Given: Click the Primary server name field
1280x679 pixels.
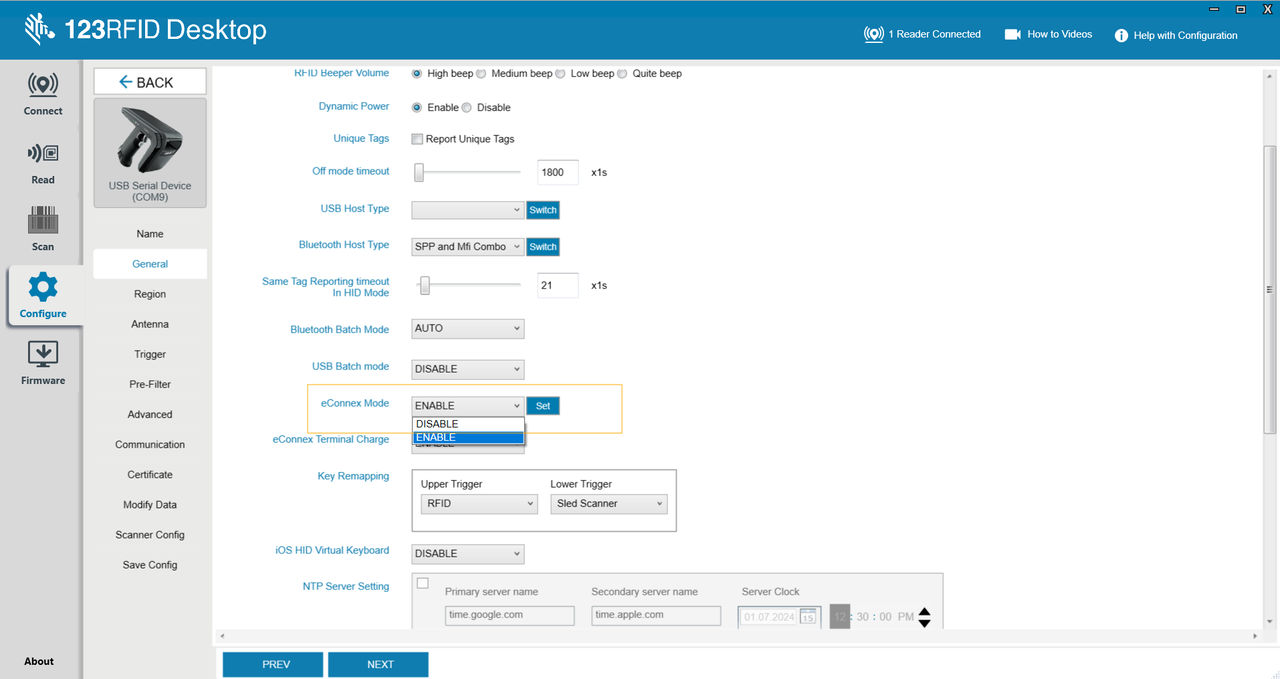Looking at the screenshot, I should tap(510, 615).
